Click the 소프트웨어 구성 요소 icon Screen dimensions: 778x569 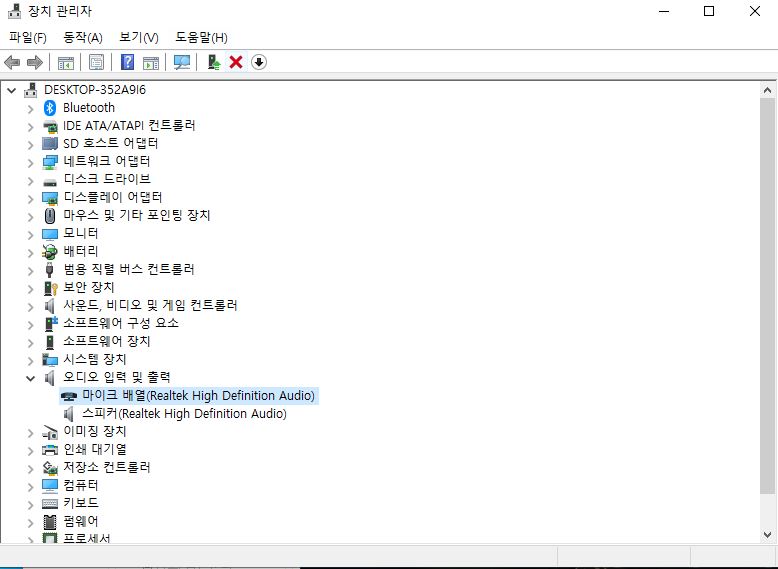(51, 323)
